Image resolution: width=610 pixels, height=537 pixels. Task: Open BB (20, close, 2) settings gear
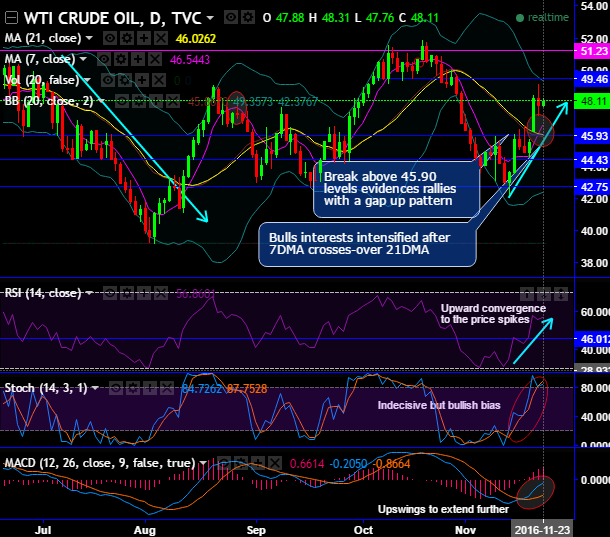(x=139, y=102)
